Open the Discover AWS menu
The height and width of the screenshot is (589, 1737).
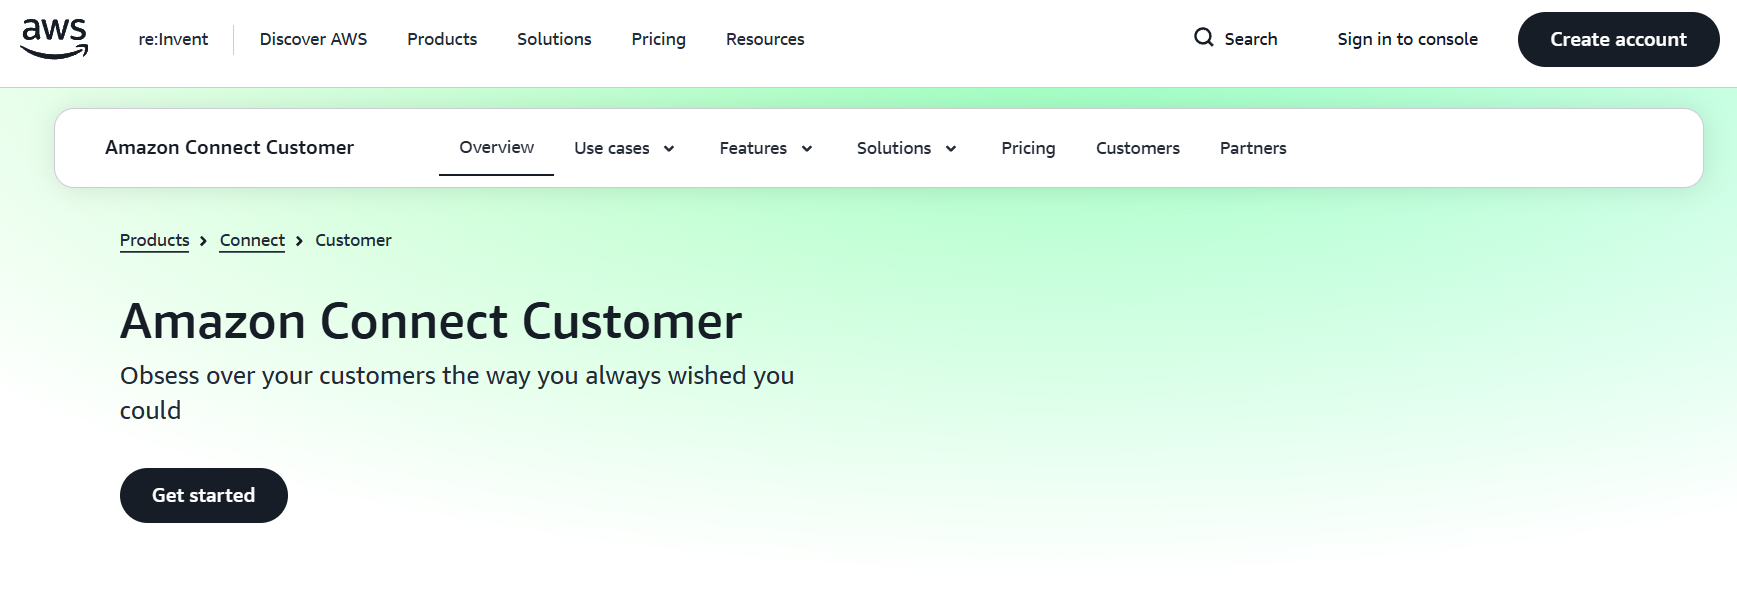[313, 39]
